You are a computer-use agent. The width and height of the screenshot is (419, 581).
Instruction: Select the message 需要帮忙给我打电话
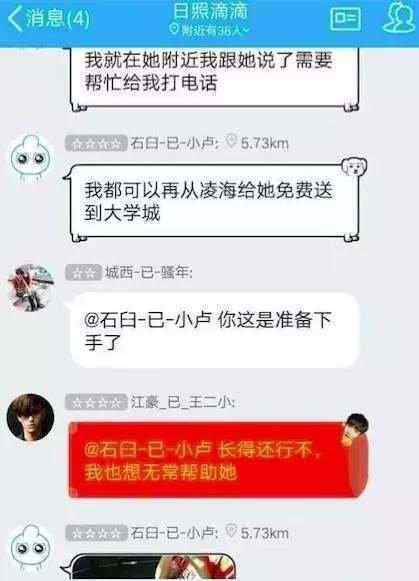[x=214, y=79]
